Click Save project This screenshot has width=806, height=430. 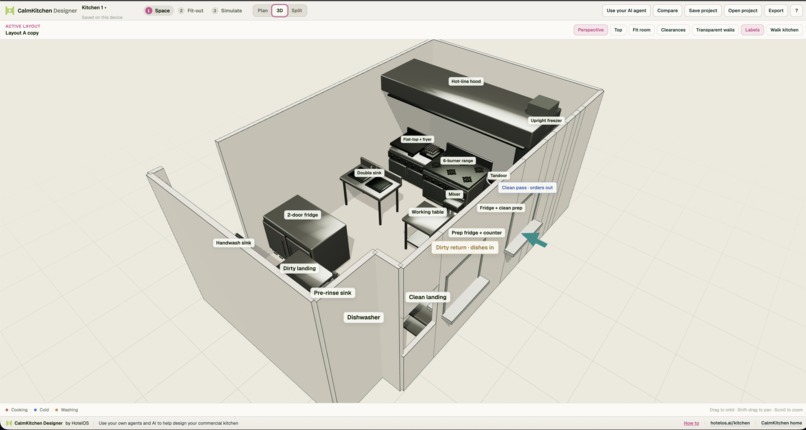(x=703, y=10)
